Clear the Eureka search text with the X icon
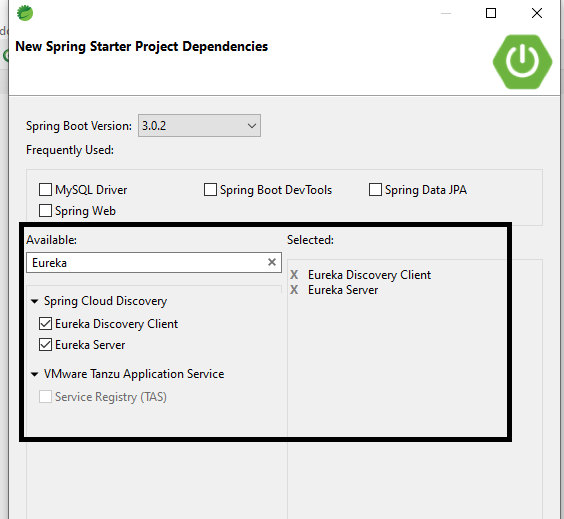 272,262
